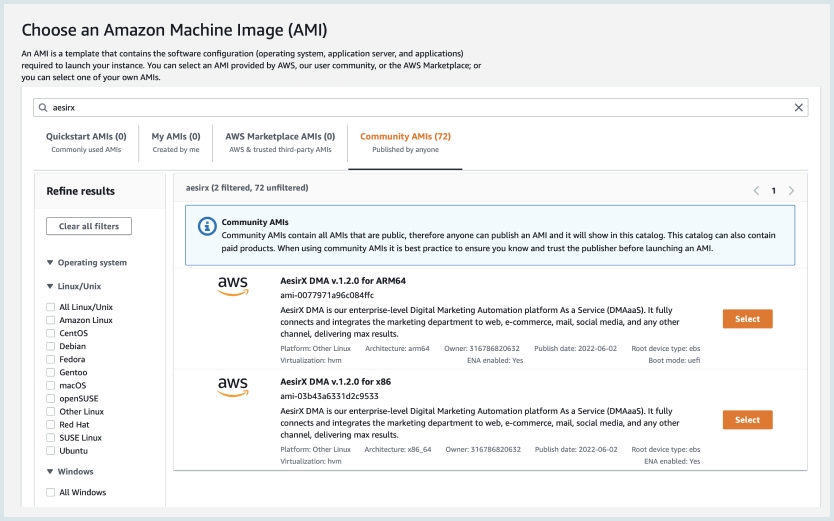This screenshot has width=834, height=521.
Task: Open Quickstart AMIs tab
Action: click(x=86, y=142)
